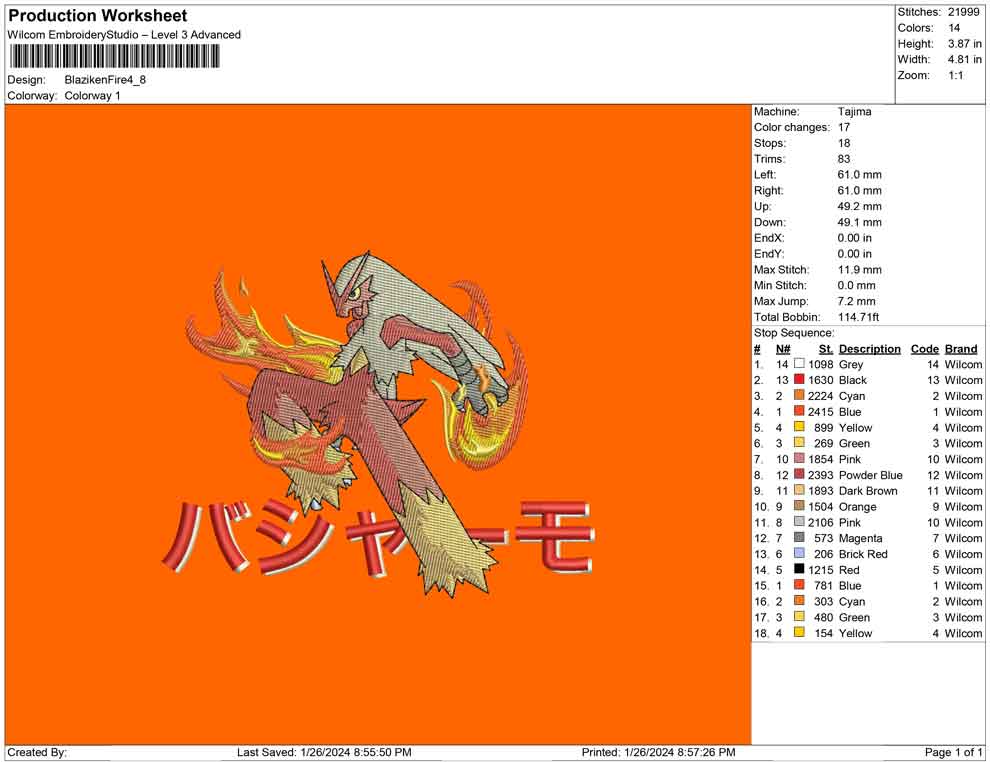Click the 'Colorway 1' value

pos(92,95)
